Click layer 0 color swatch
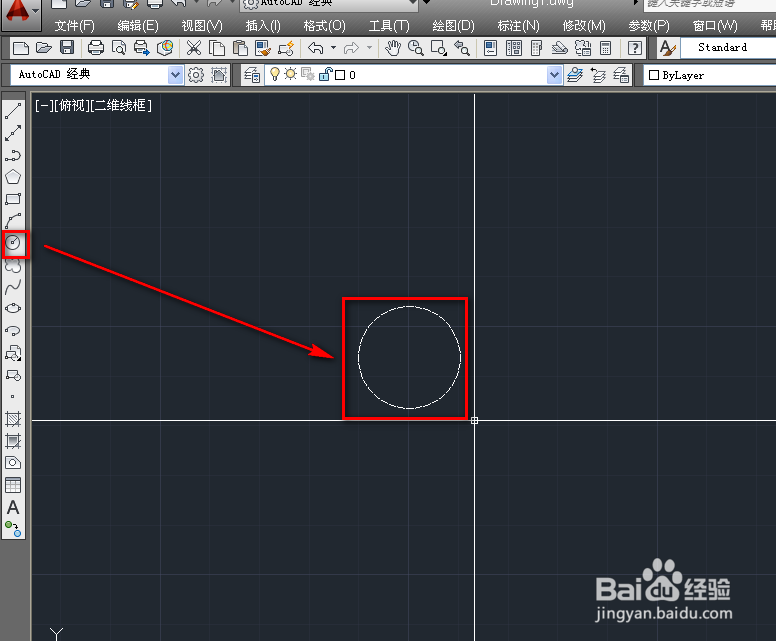This screenshot has width=776, height=641. coord(340,75)
